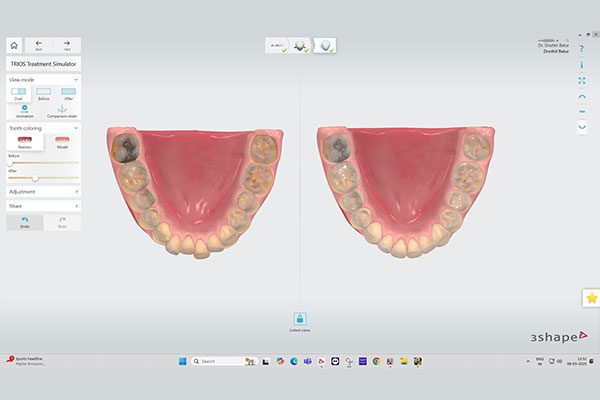Screen dimensions: 600x400
Task: Open the 3Shape app from the taskbar
Action: (321, 361)
